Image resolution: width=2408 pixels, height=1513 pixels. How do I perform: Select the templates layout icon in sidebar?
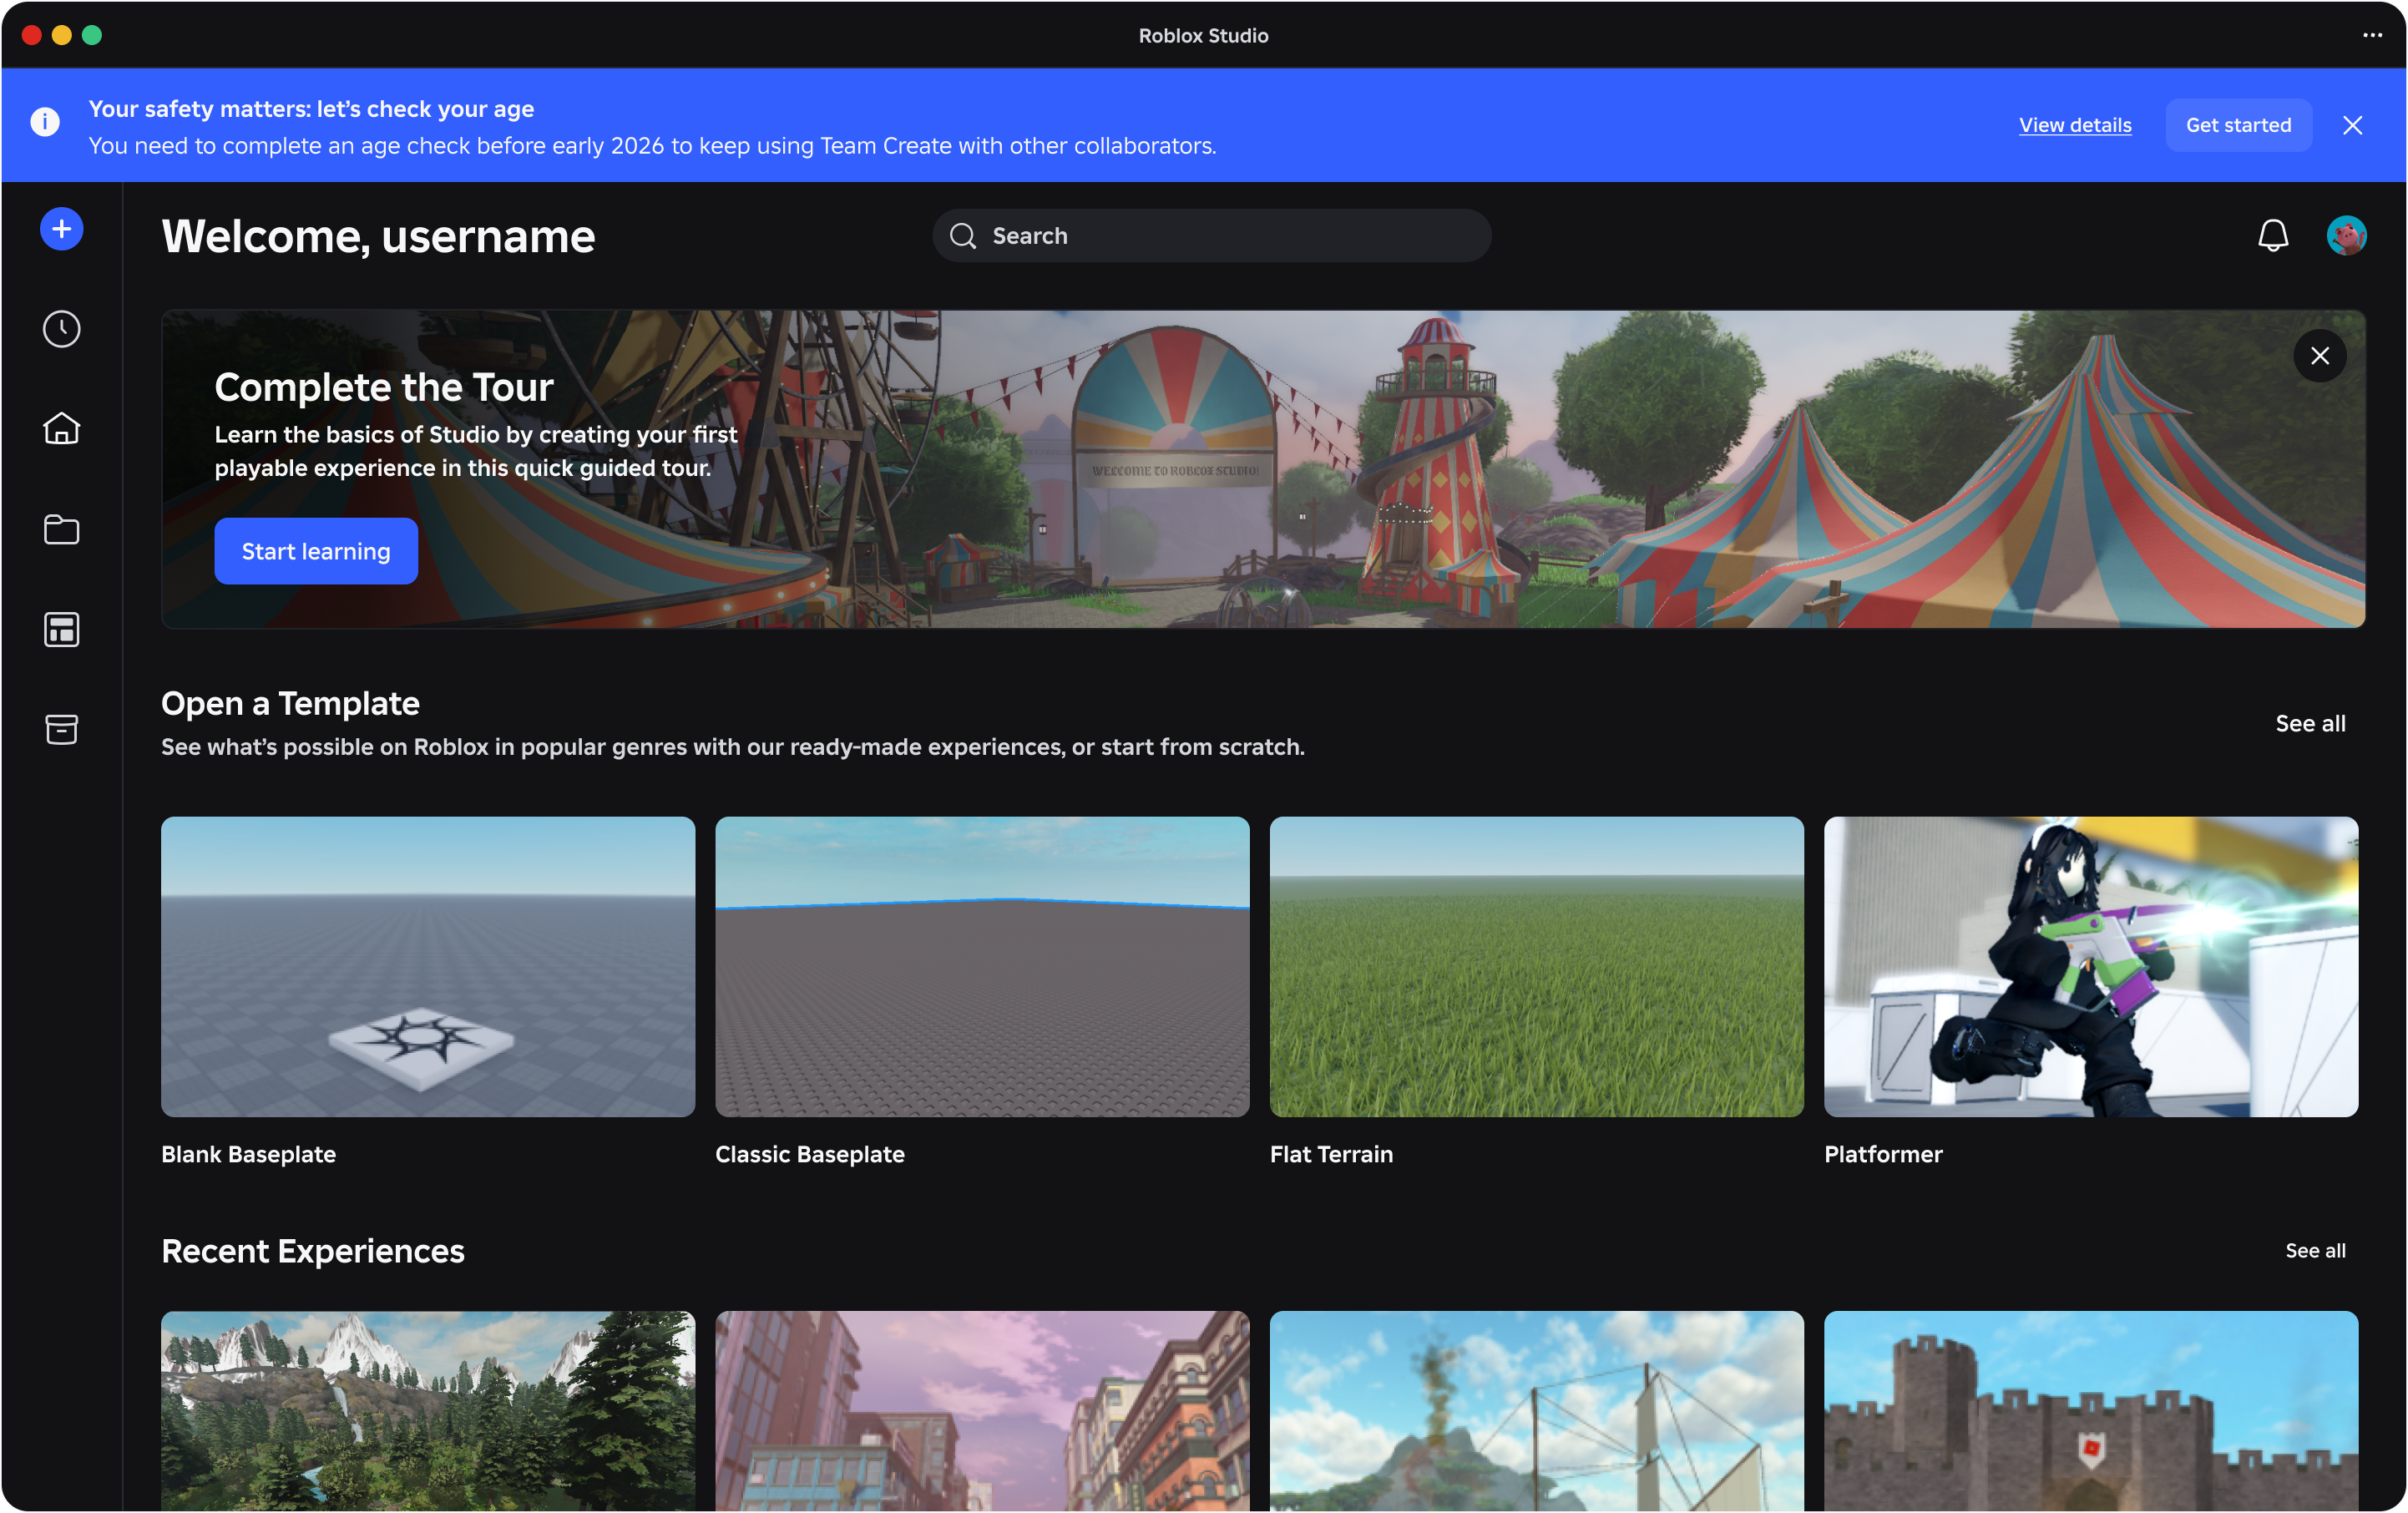click(61, 629)
